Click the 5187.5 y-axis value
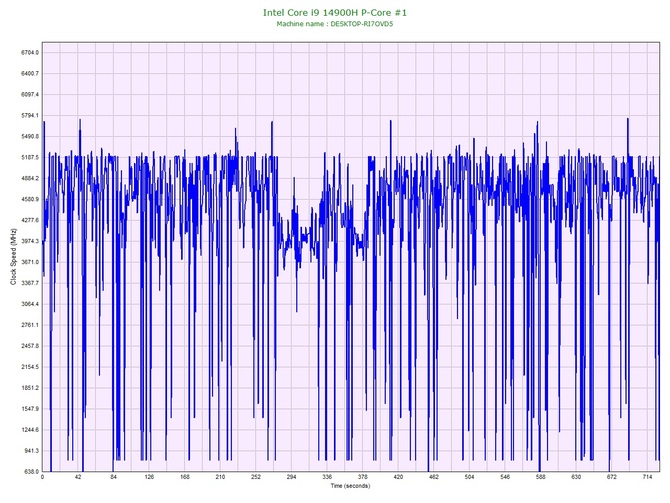Image resolution: width=670 pixels, height=503 pixels. 30,157
